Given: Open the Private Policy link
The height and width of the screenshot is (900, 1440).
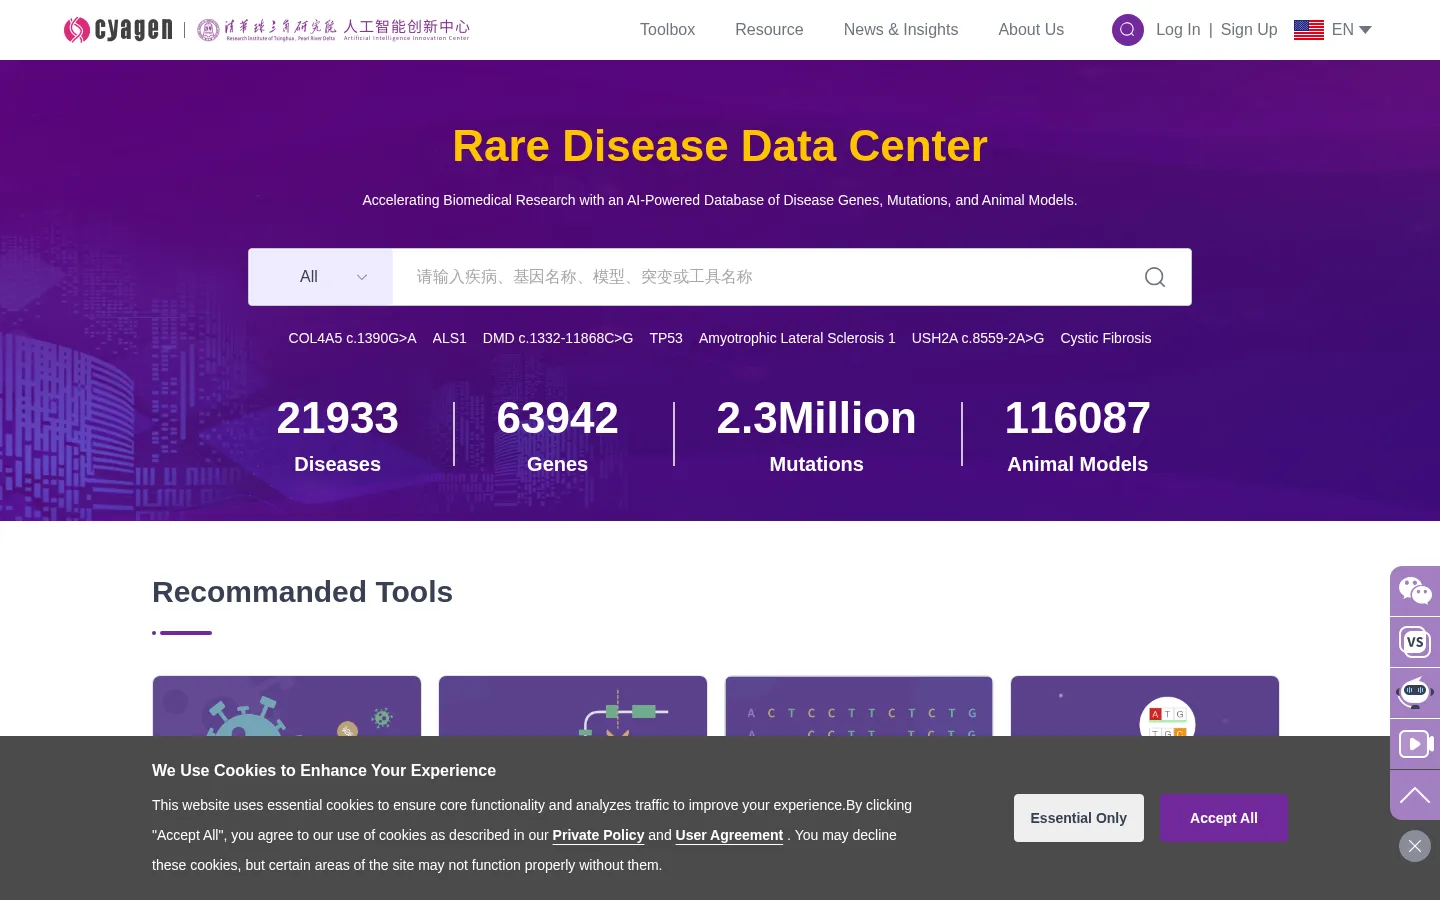Looking at the screenshot, I should [x=598, y=835].
